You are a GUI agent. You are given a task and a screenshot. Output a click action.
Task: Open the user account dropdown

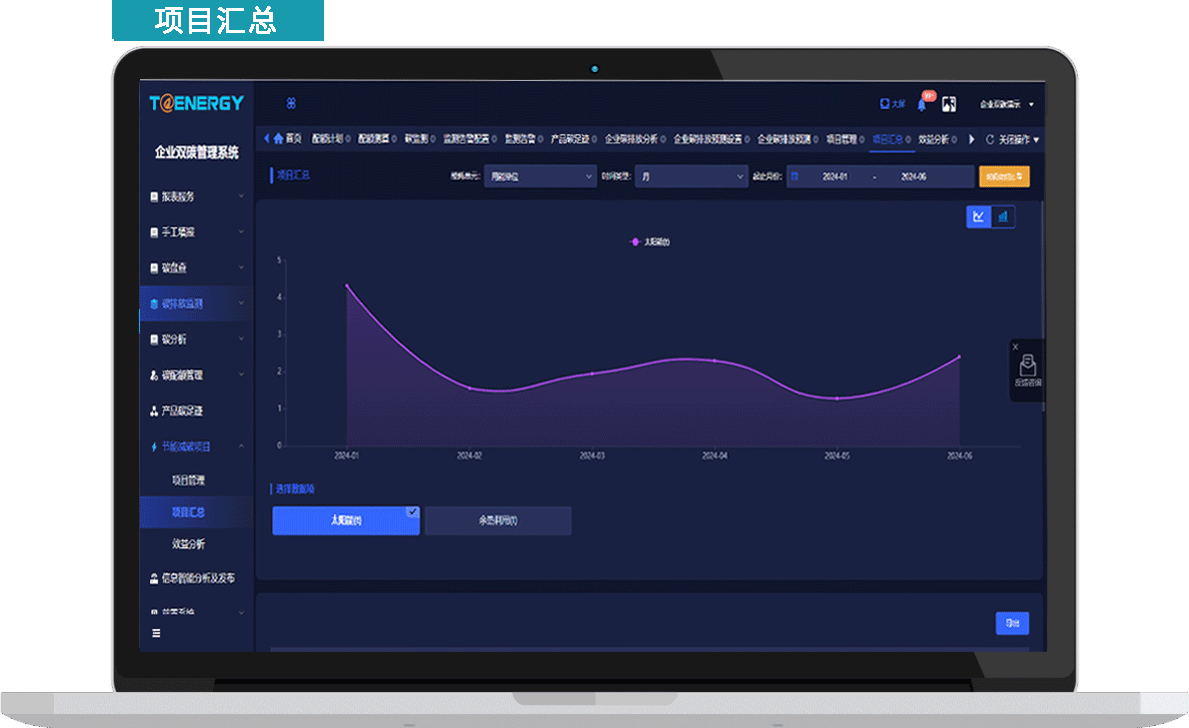coord(1007,105)
